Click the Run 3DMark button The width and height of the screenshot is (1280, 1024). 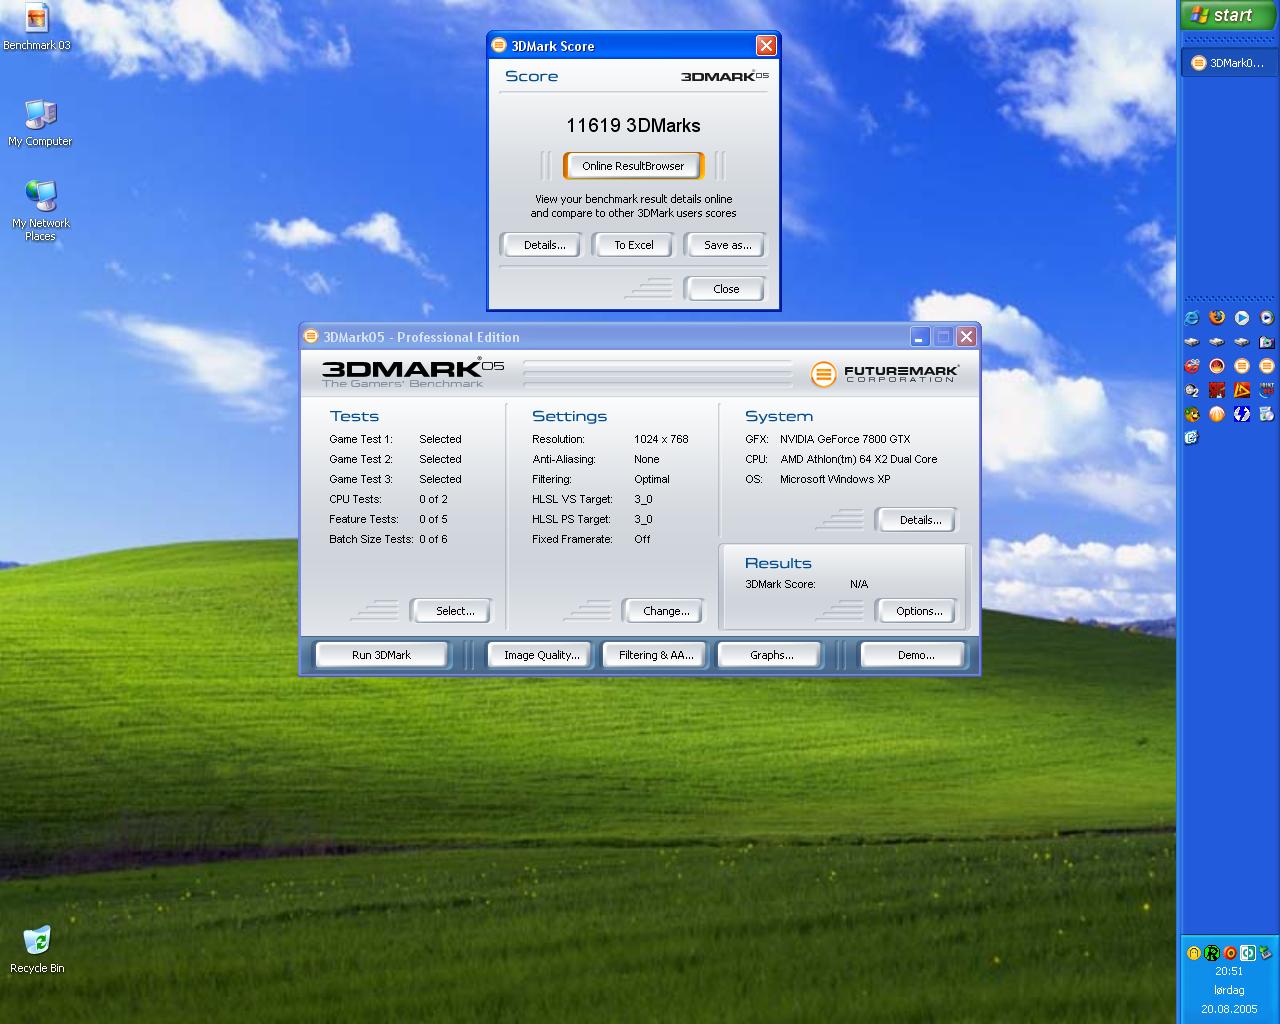click(381, 655)
